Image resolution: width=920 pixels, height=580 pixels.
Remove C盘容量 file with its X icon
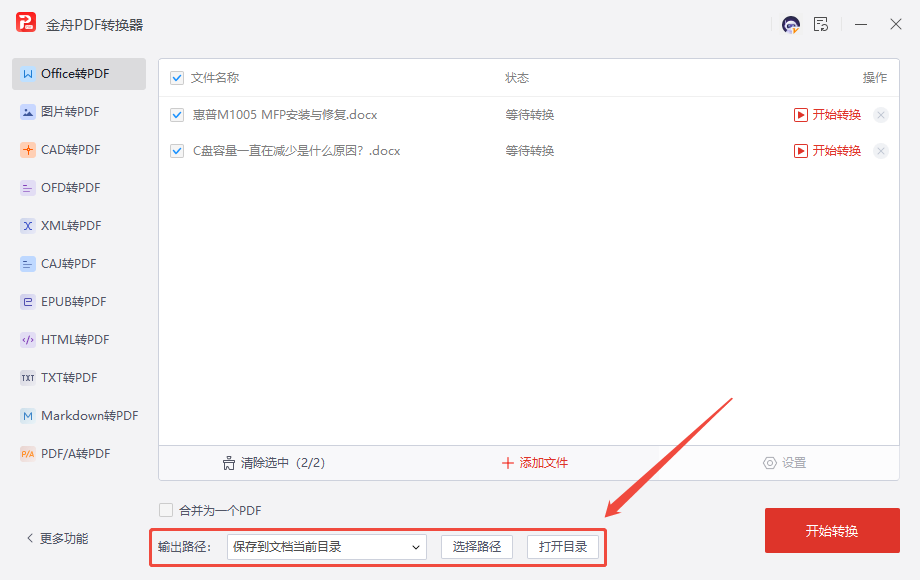pos(881,151)
